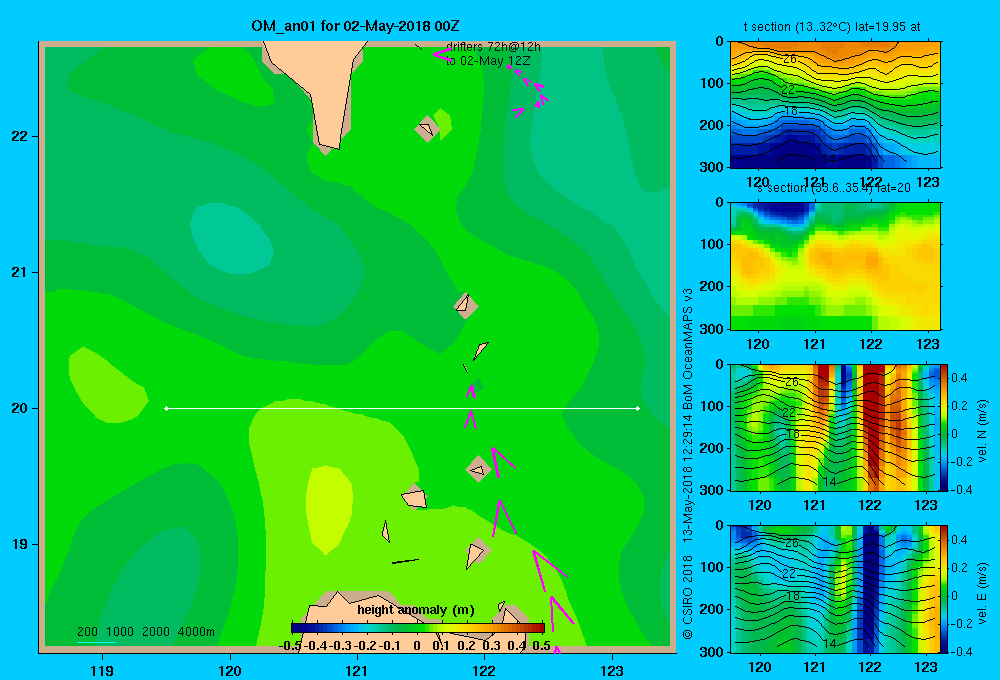The height and width of the screenshot is (680, 1000).
Task: Select the 'drifters 72h@12h' annotation text
Action: click(493, 47)
